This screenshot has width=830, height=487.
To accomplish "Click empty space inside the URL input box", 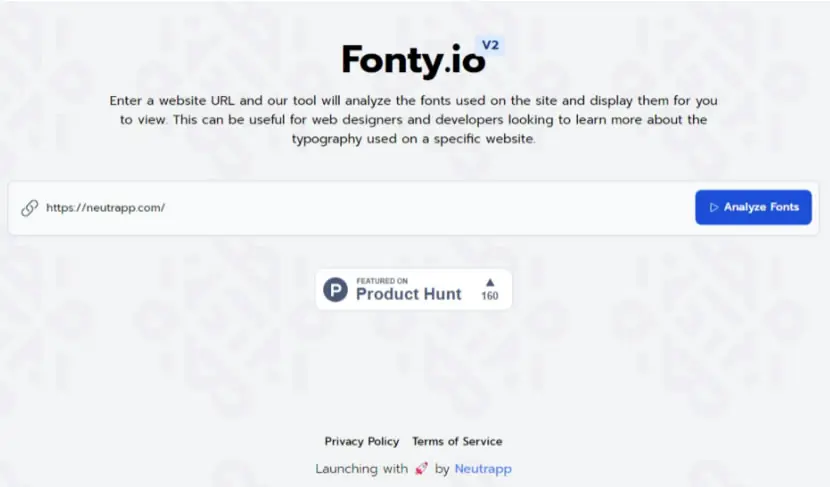I will 423,208.
